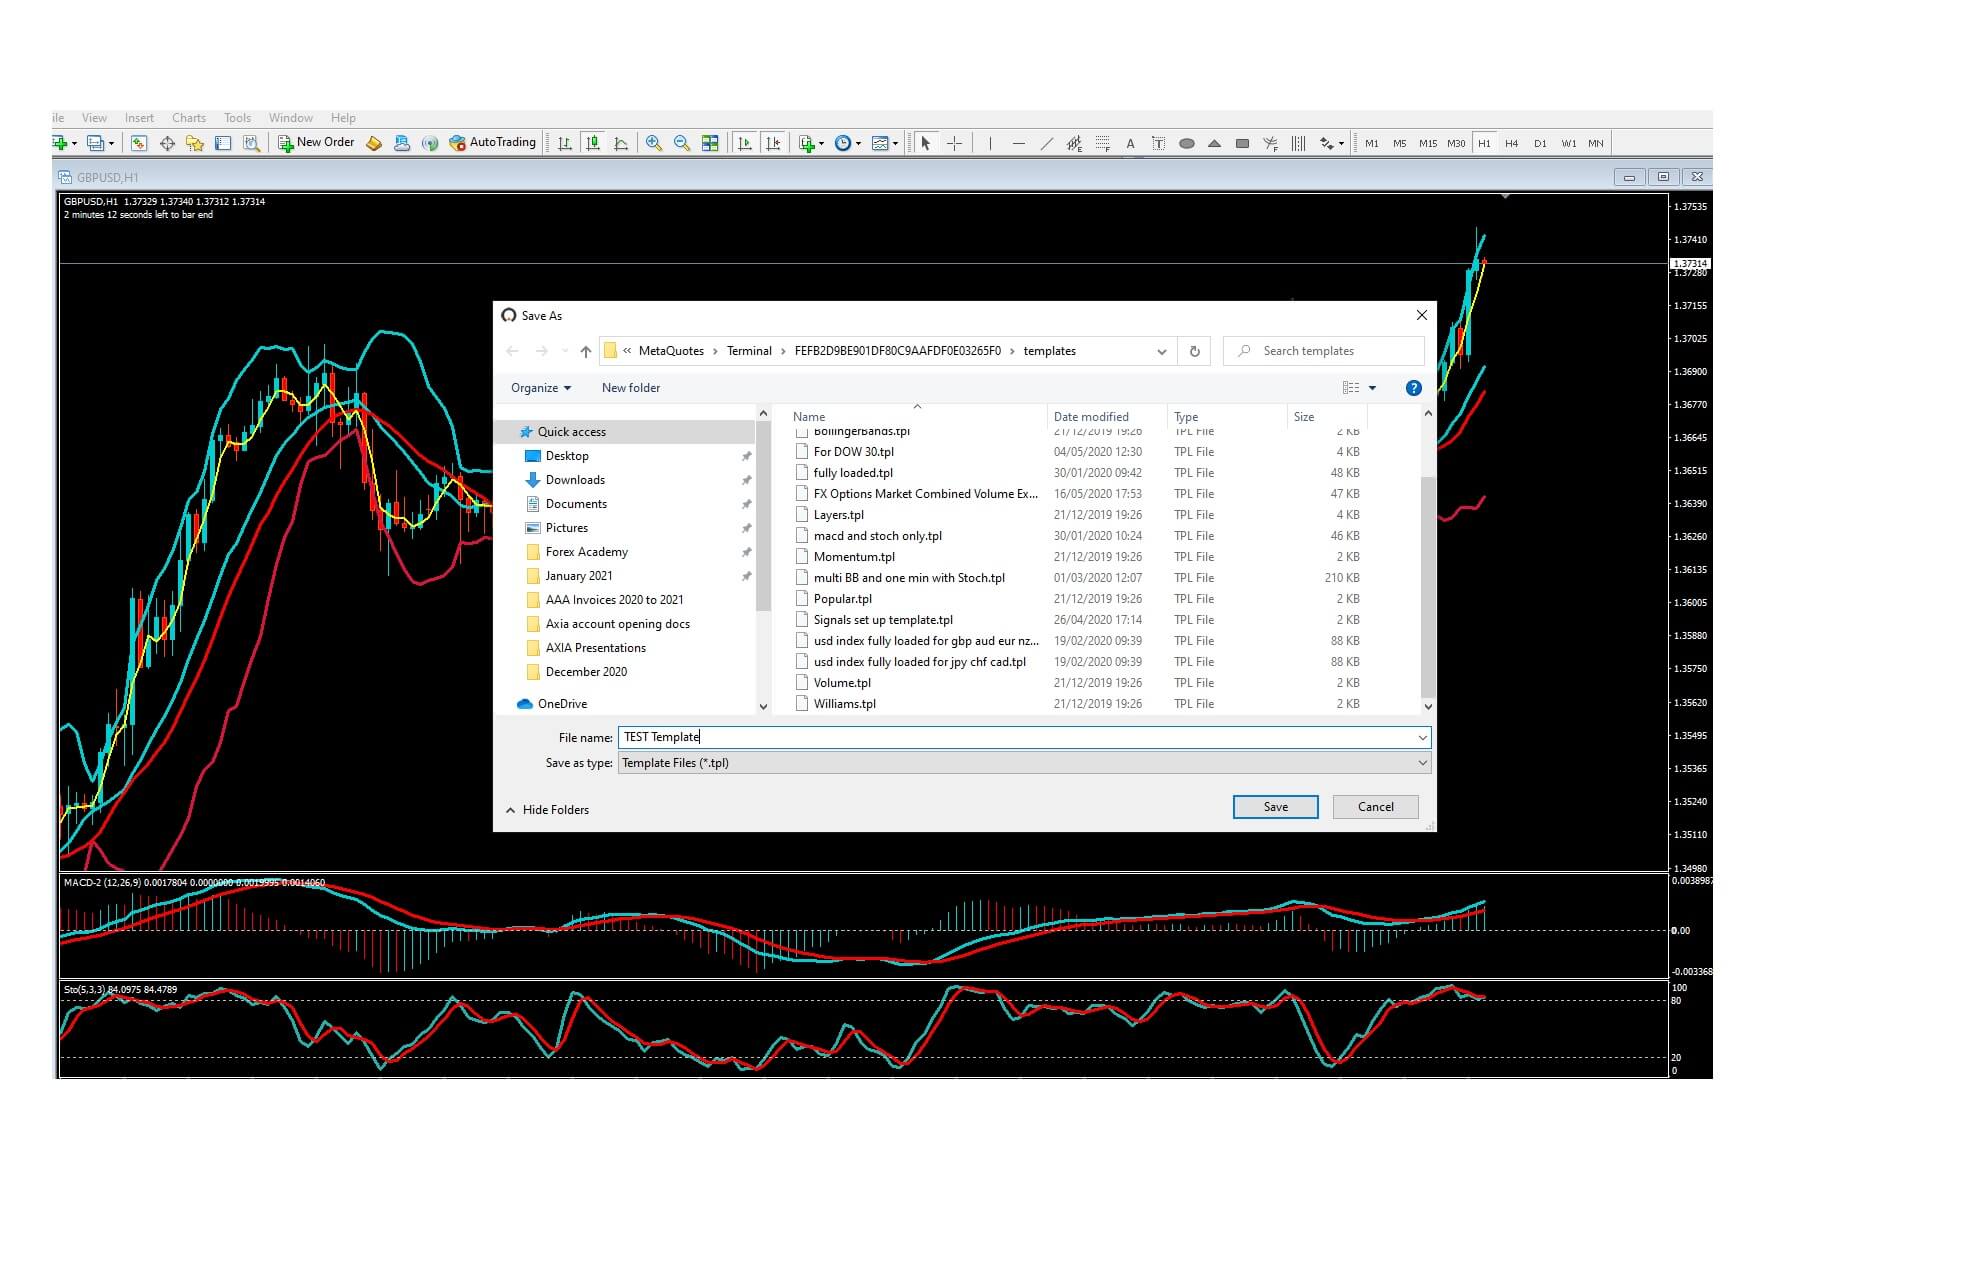Open the Charts menu
The height and width of the screenshot is (1268, 1978).
tap(189, 118)
